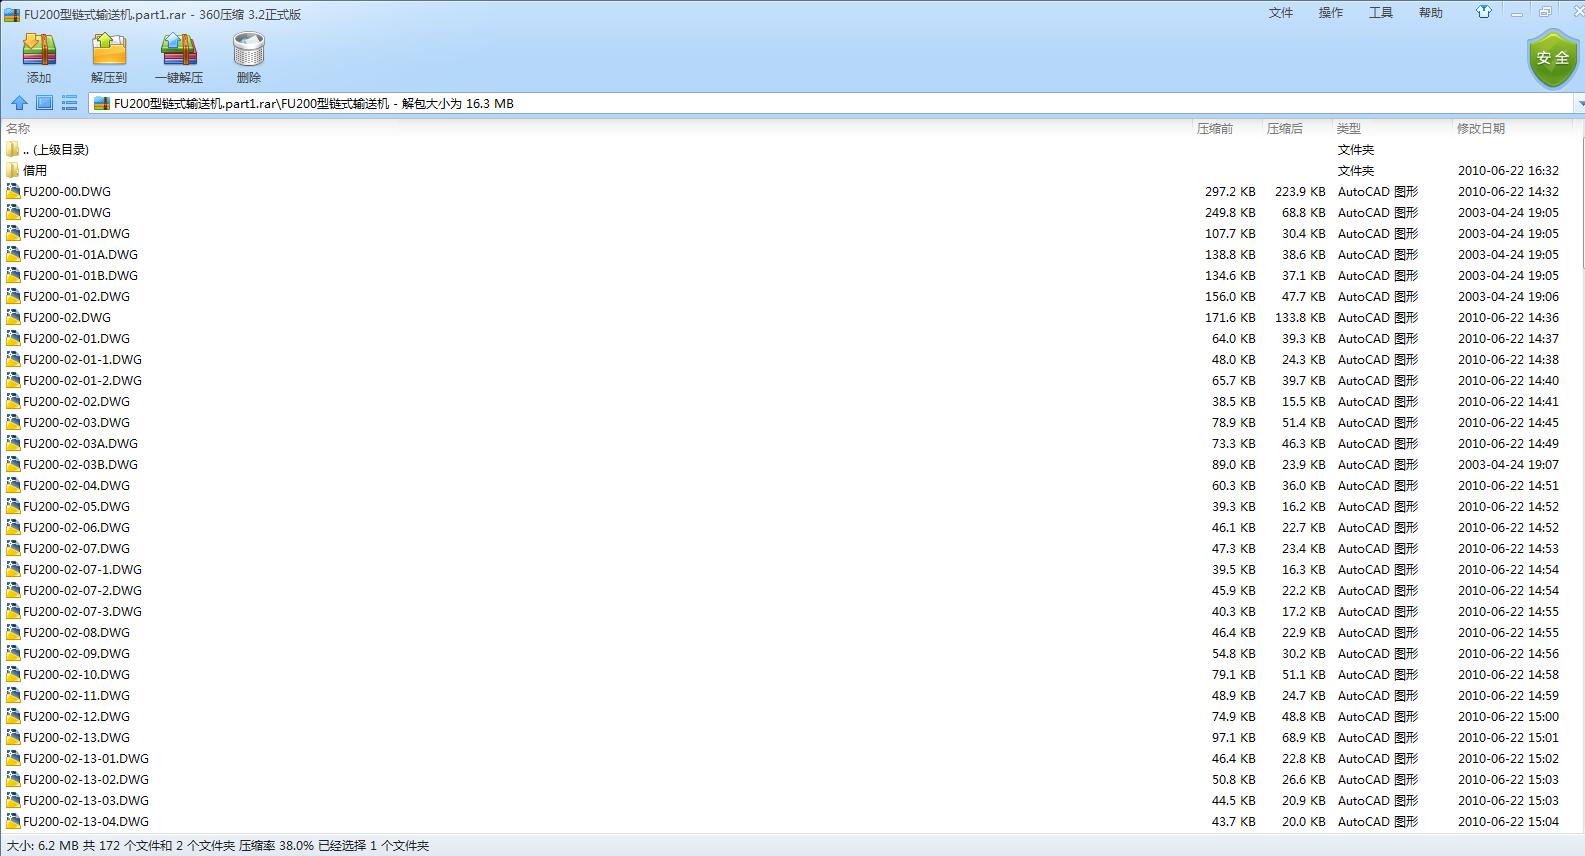This screenshot has height=856, width=1585.
Task: Open the 操作 menu
Action: pos(1331,13)
